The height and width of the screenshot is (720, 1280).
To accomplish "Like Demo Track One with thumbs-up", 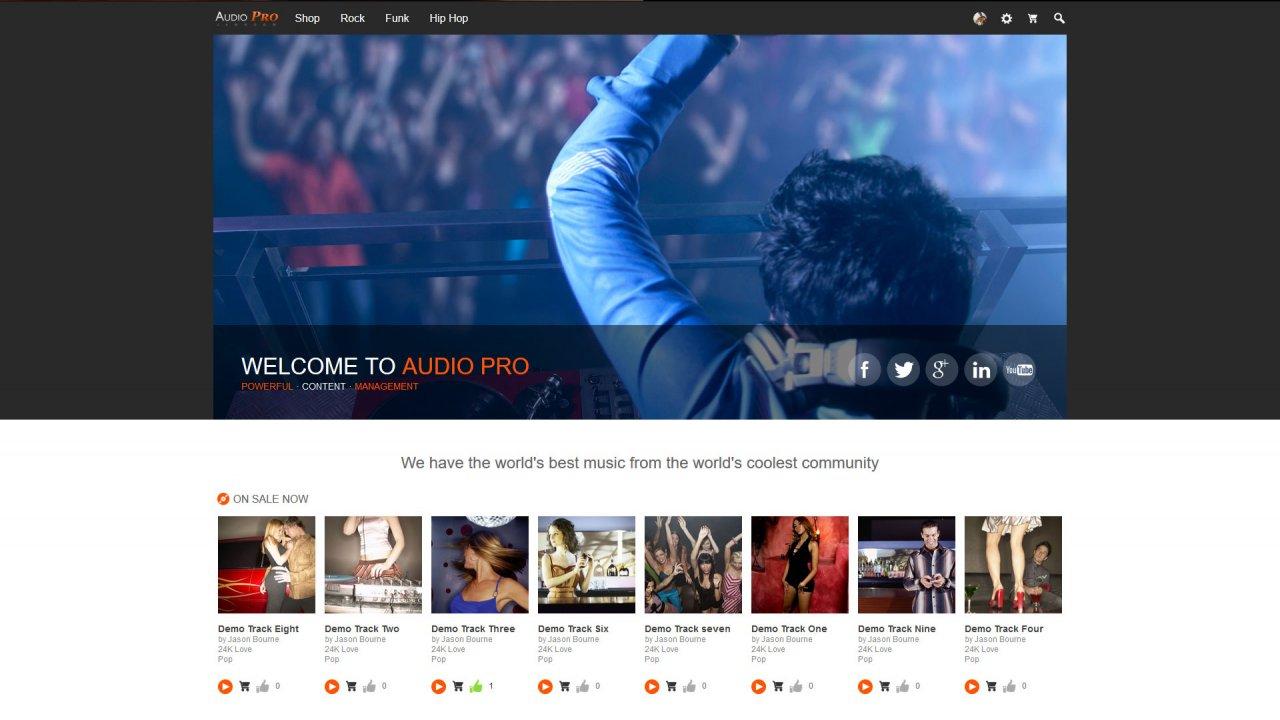I will [796, 686].
